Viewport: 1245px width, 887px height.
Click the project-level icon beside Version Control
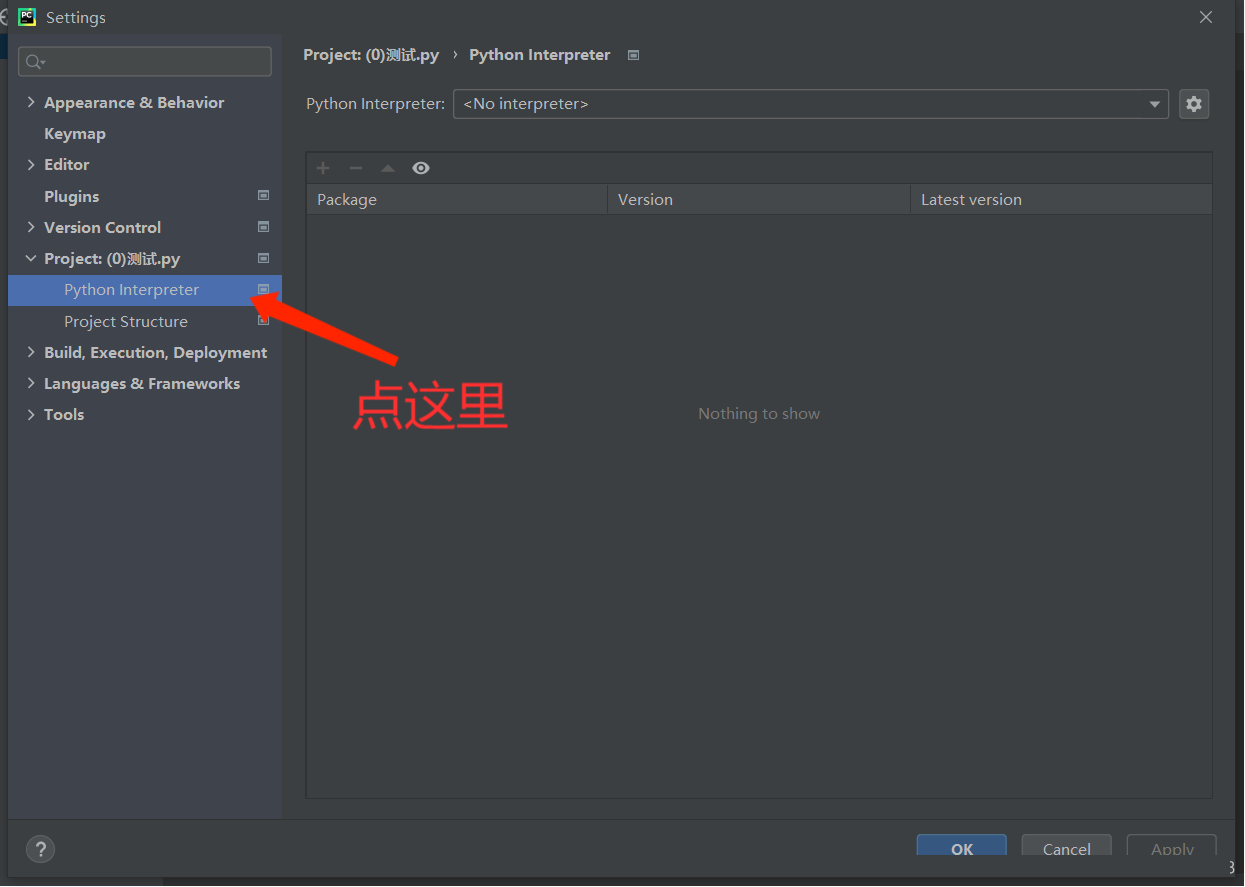point(264,227)
